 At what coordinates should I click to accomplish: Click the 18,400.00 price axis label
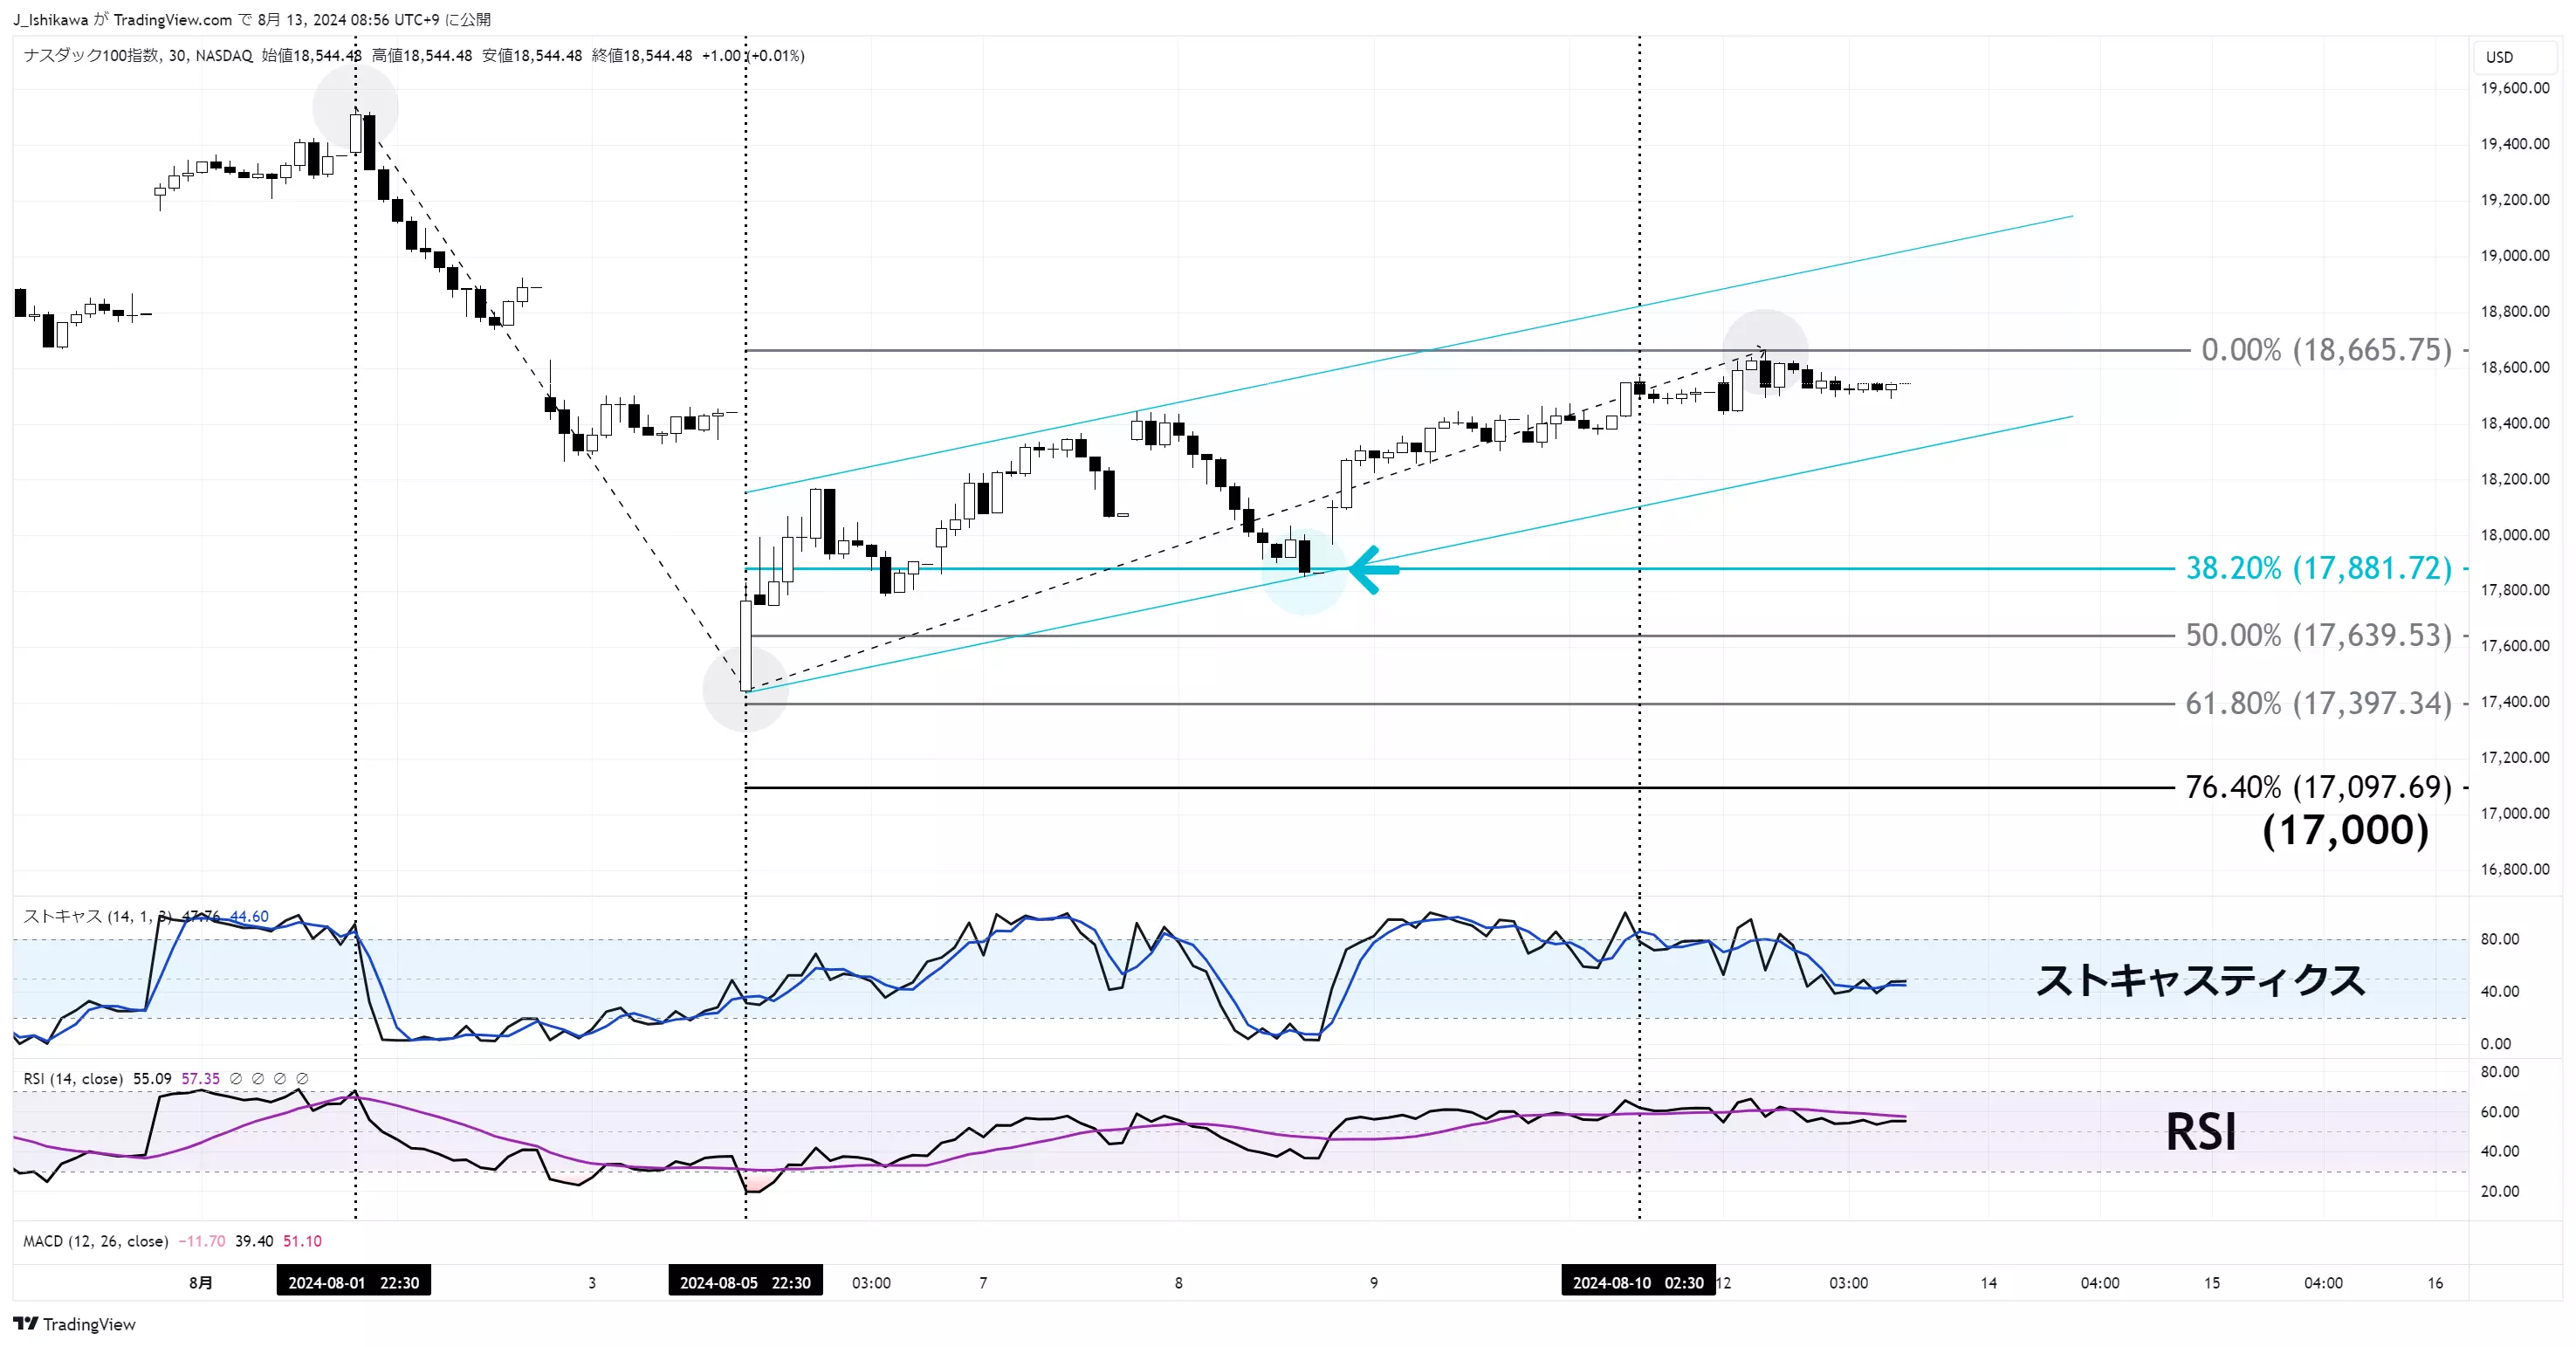point(2515,423)
